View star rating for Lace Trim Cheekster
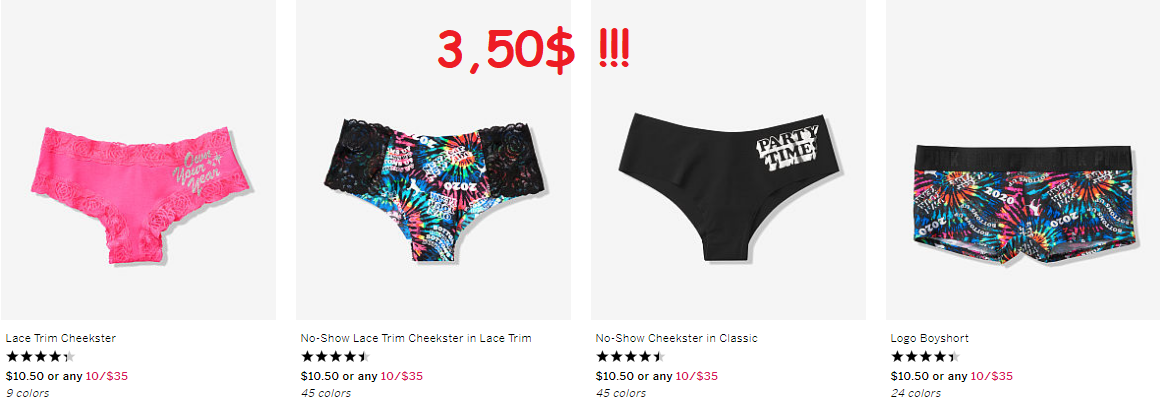 tap(40, 357)
